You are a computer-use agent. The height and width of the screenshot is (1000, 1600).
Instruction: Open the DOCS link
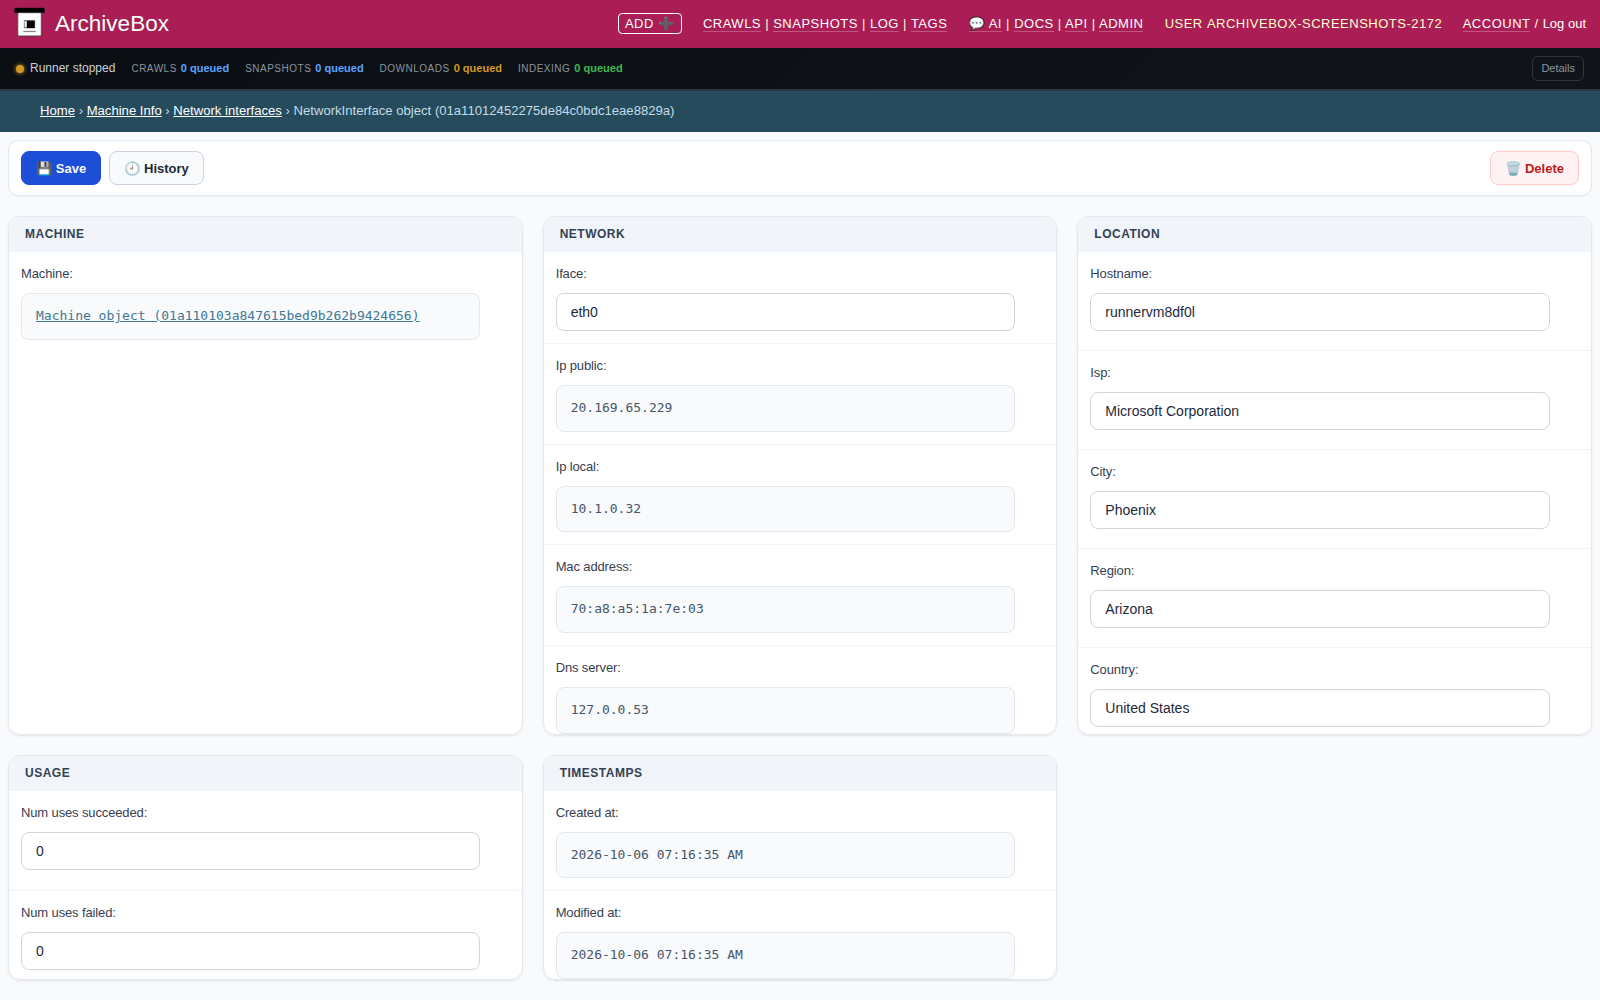[x=1033, y=23]
